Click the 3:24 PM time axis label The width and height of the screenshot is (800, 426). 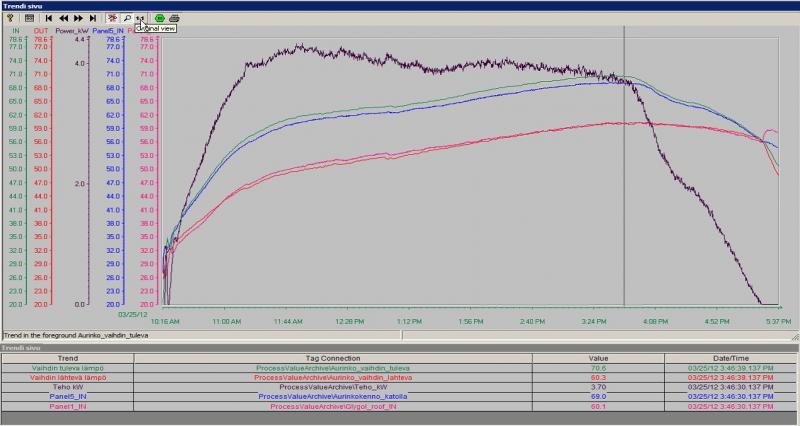click(594, 322)
